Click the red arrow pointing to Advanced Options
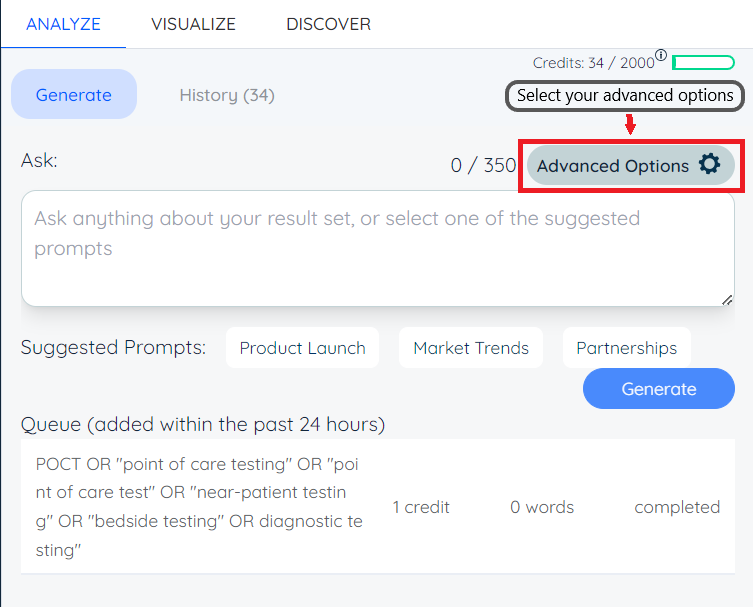The image size is (753, 607). coord(630,125)
